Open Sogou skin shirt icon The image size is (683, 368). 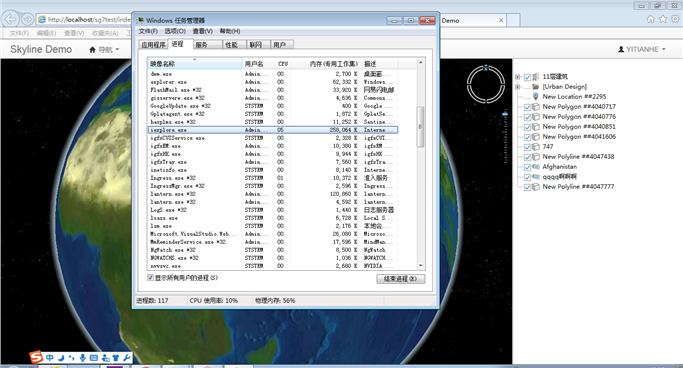[x=116, y=358]
